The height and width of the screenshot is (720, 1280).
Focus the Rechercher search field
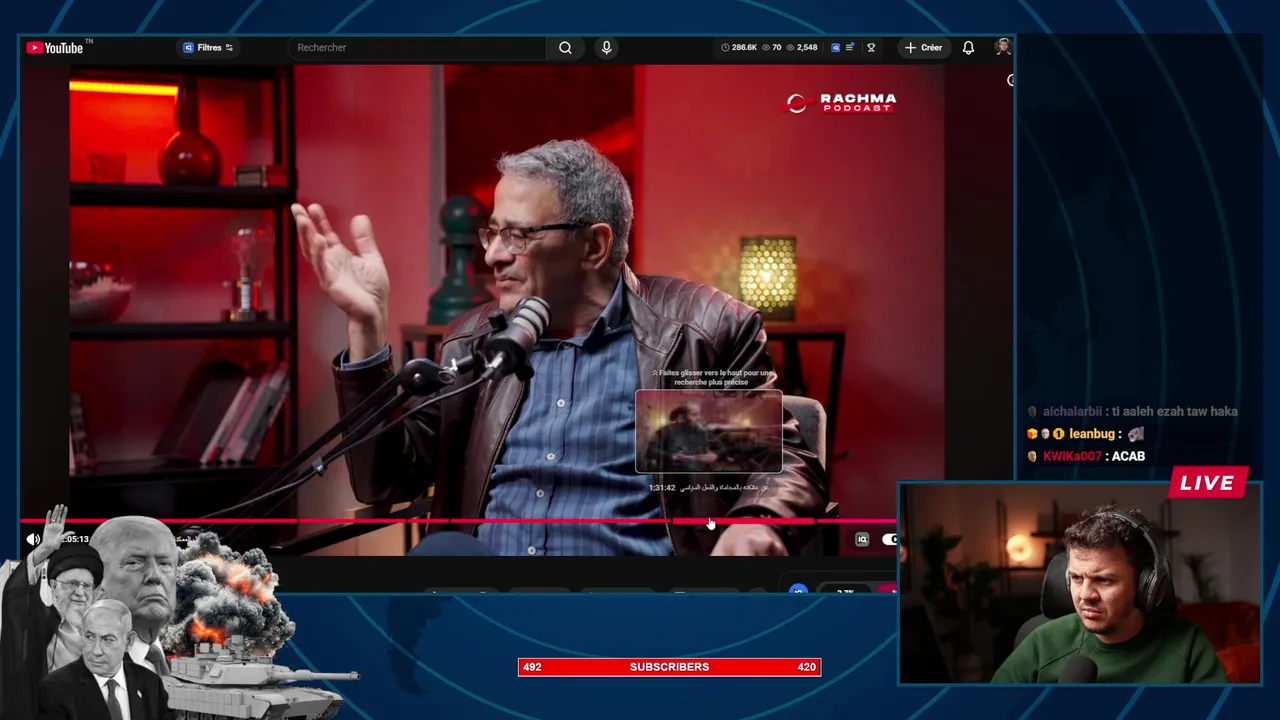point(417,47)
